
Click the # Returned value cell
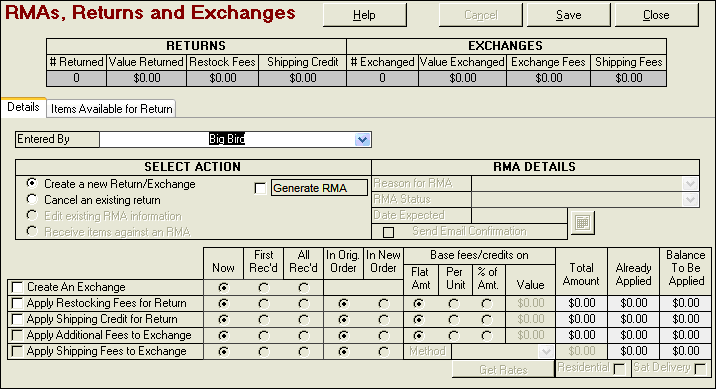coord(76,78)
